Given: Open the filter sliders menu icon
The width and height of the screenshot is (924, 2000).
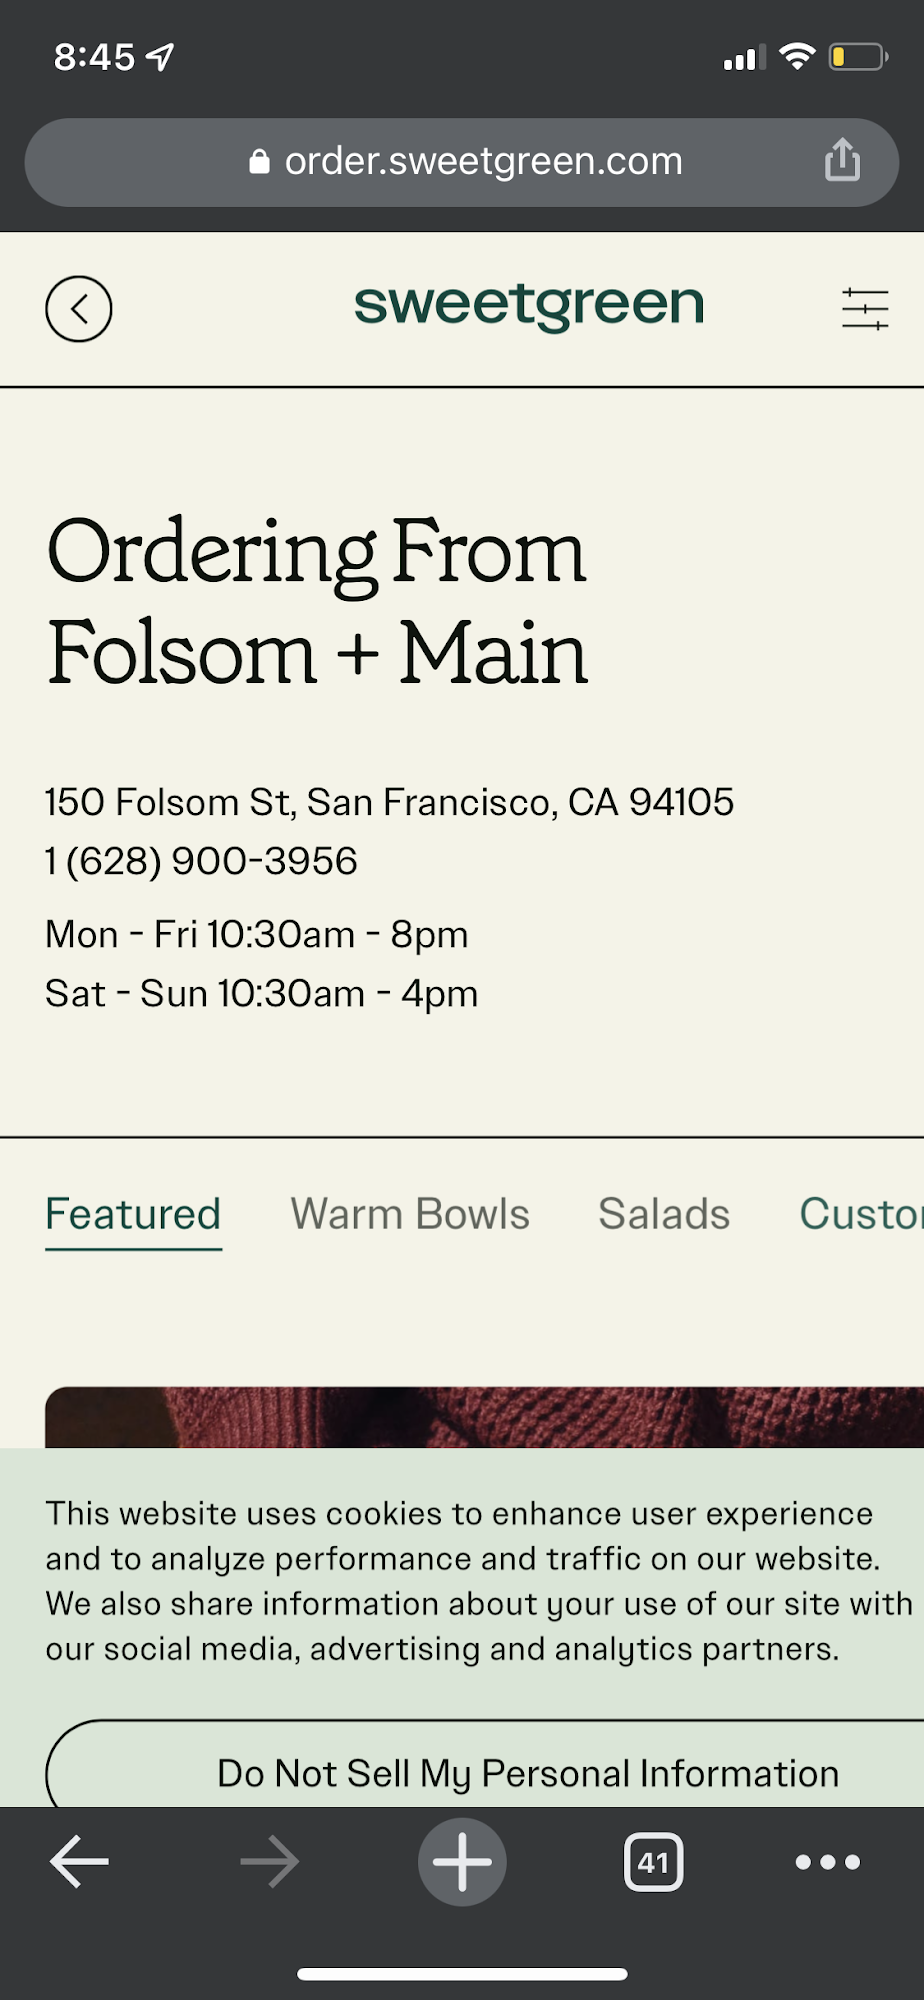Looking at the screenshot, I should point(865,309).
